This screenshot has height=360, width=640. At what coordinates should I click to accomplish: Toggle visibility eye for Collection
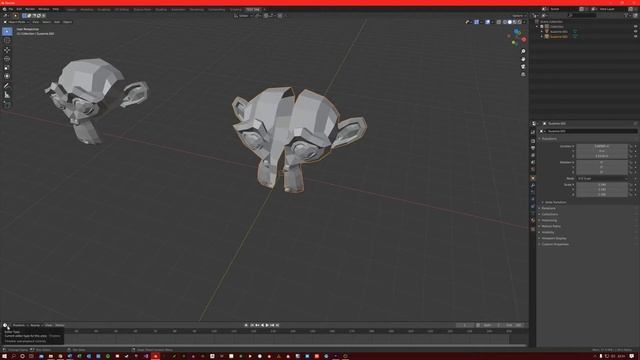(x=636, y=27)
